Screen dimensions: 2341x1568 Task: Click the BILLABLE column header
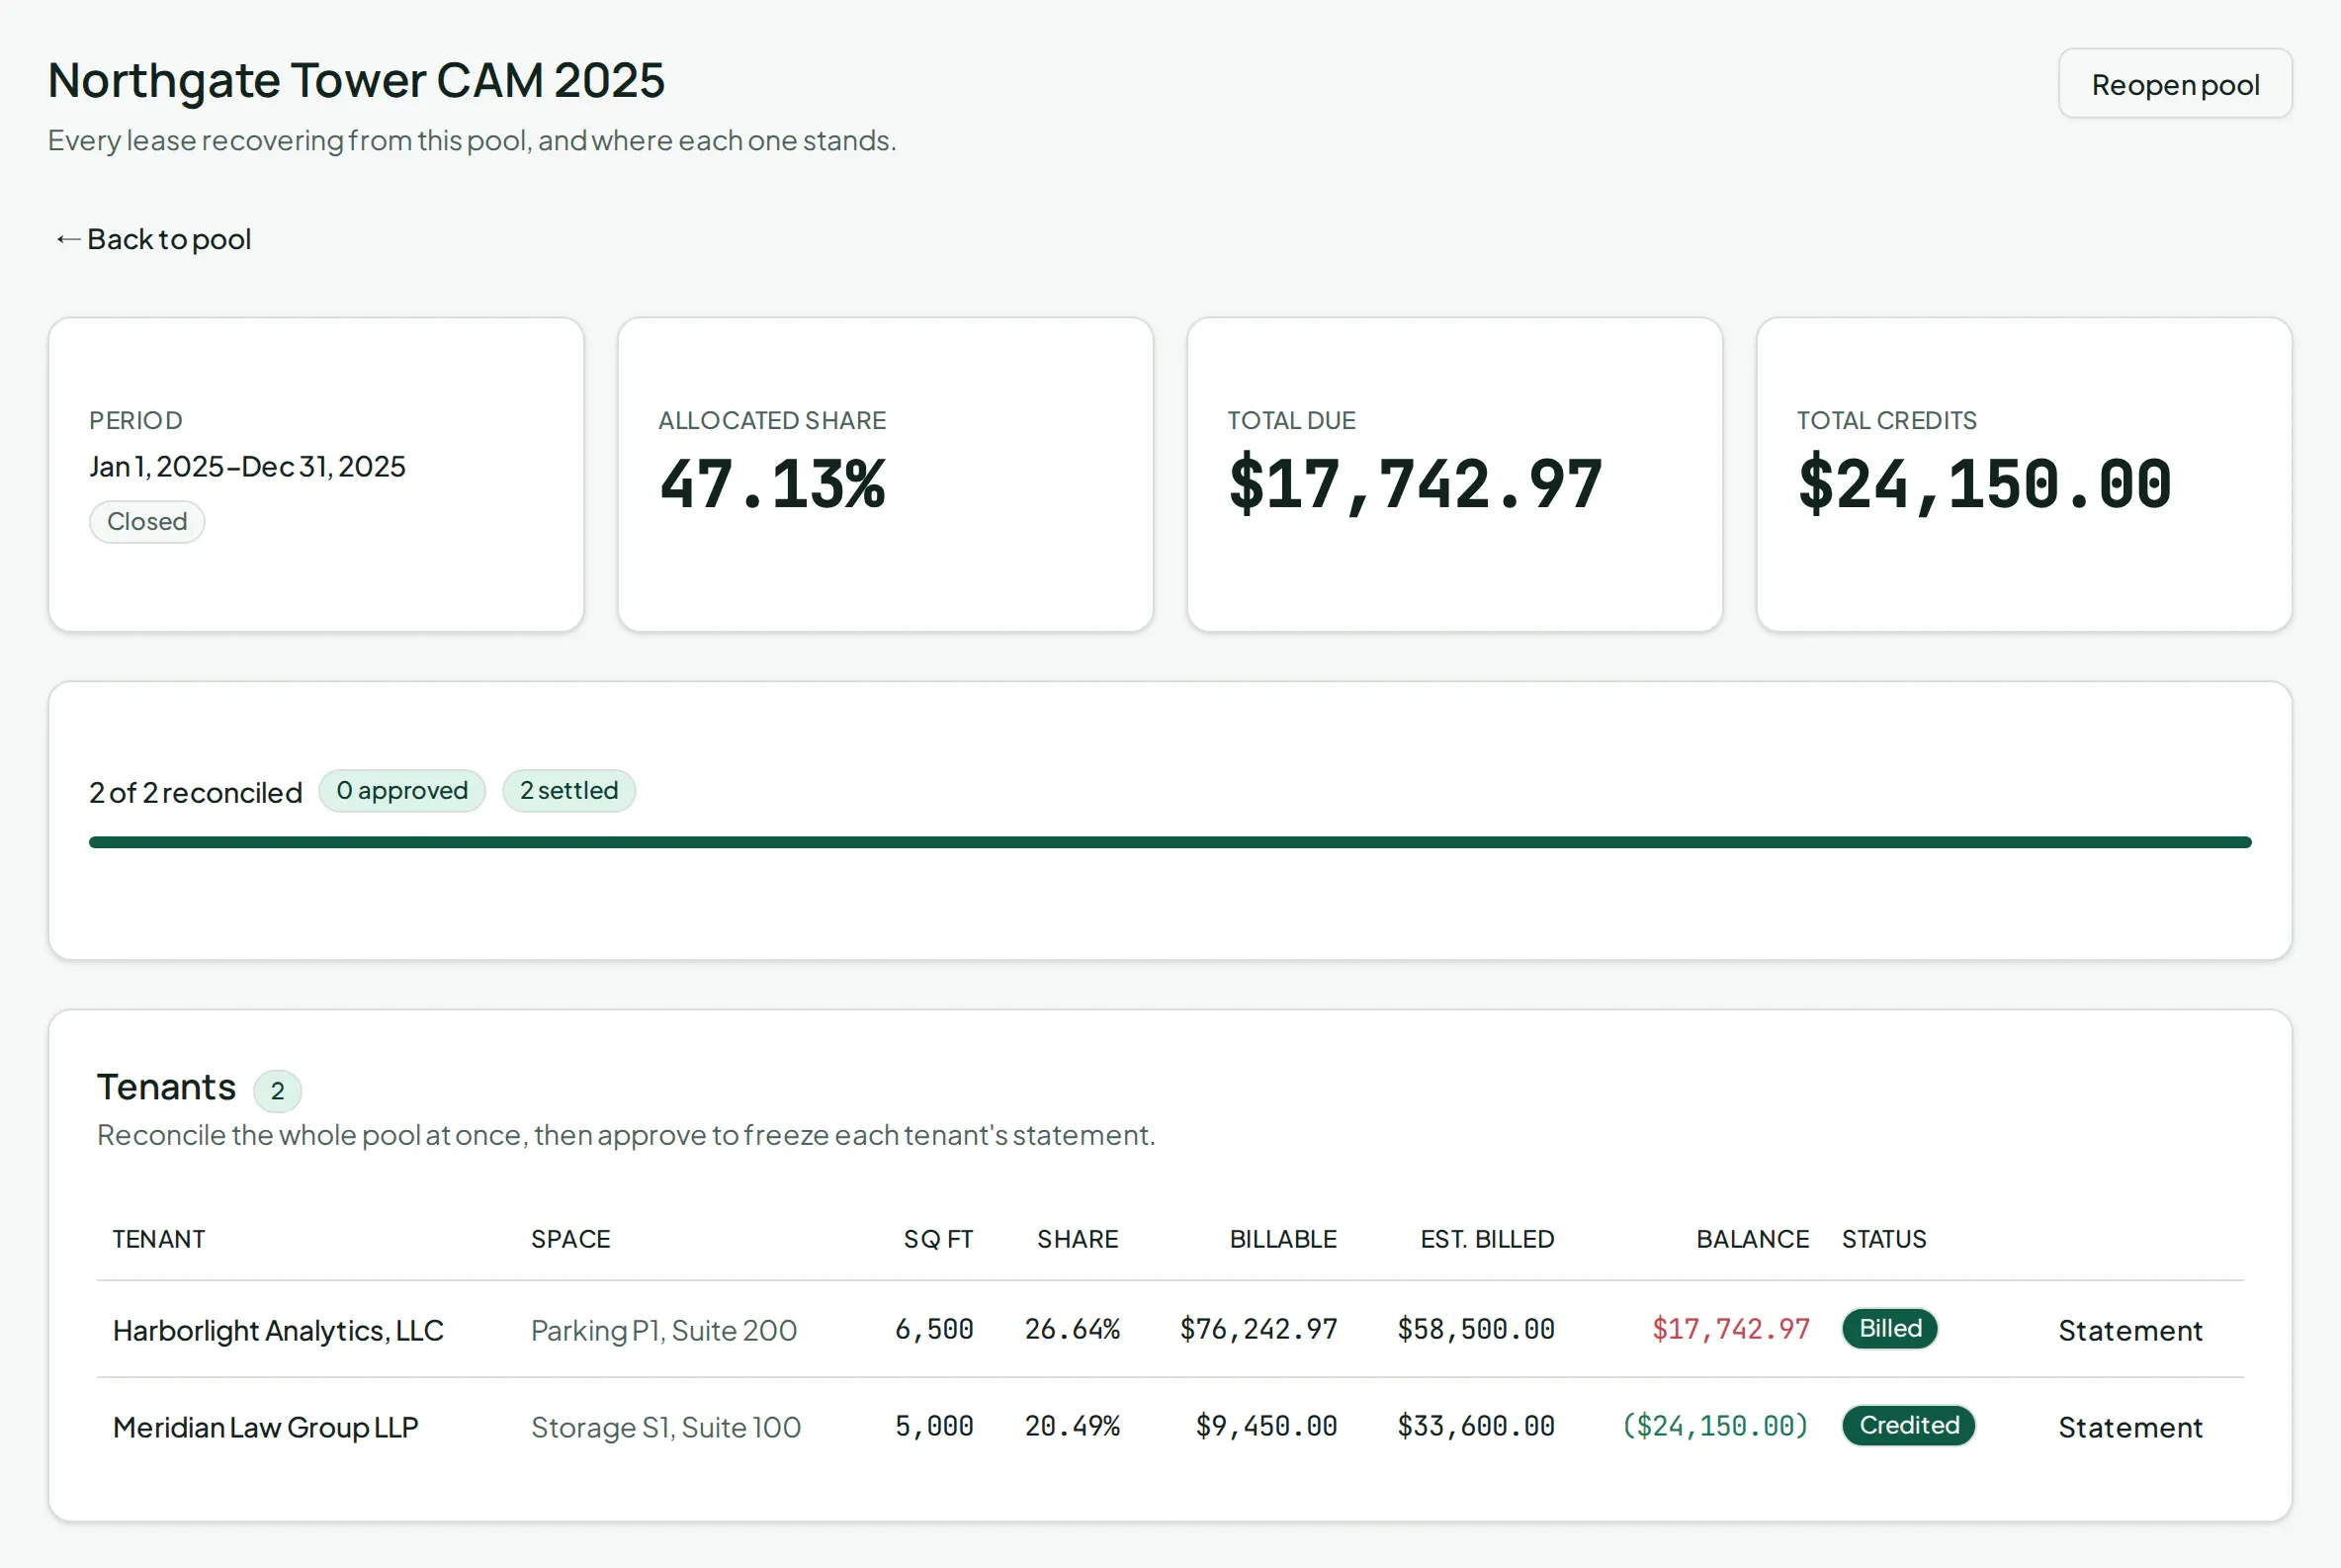[x=1283, y=1239]
